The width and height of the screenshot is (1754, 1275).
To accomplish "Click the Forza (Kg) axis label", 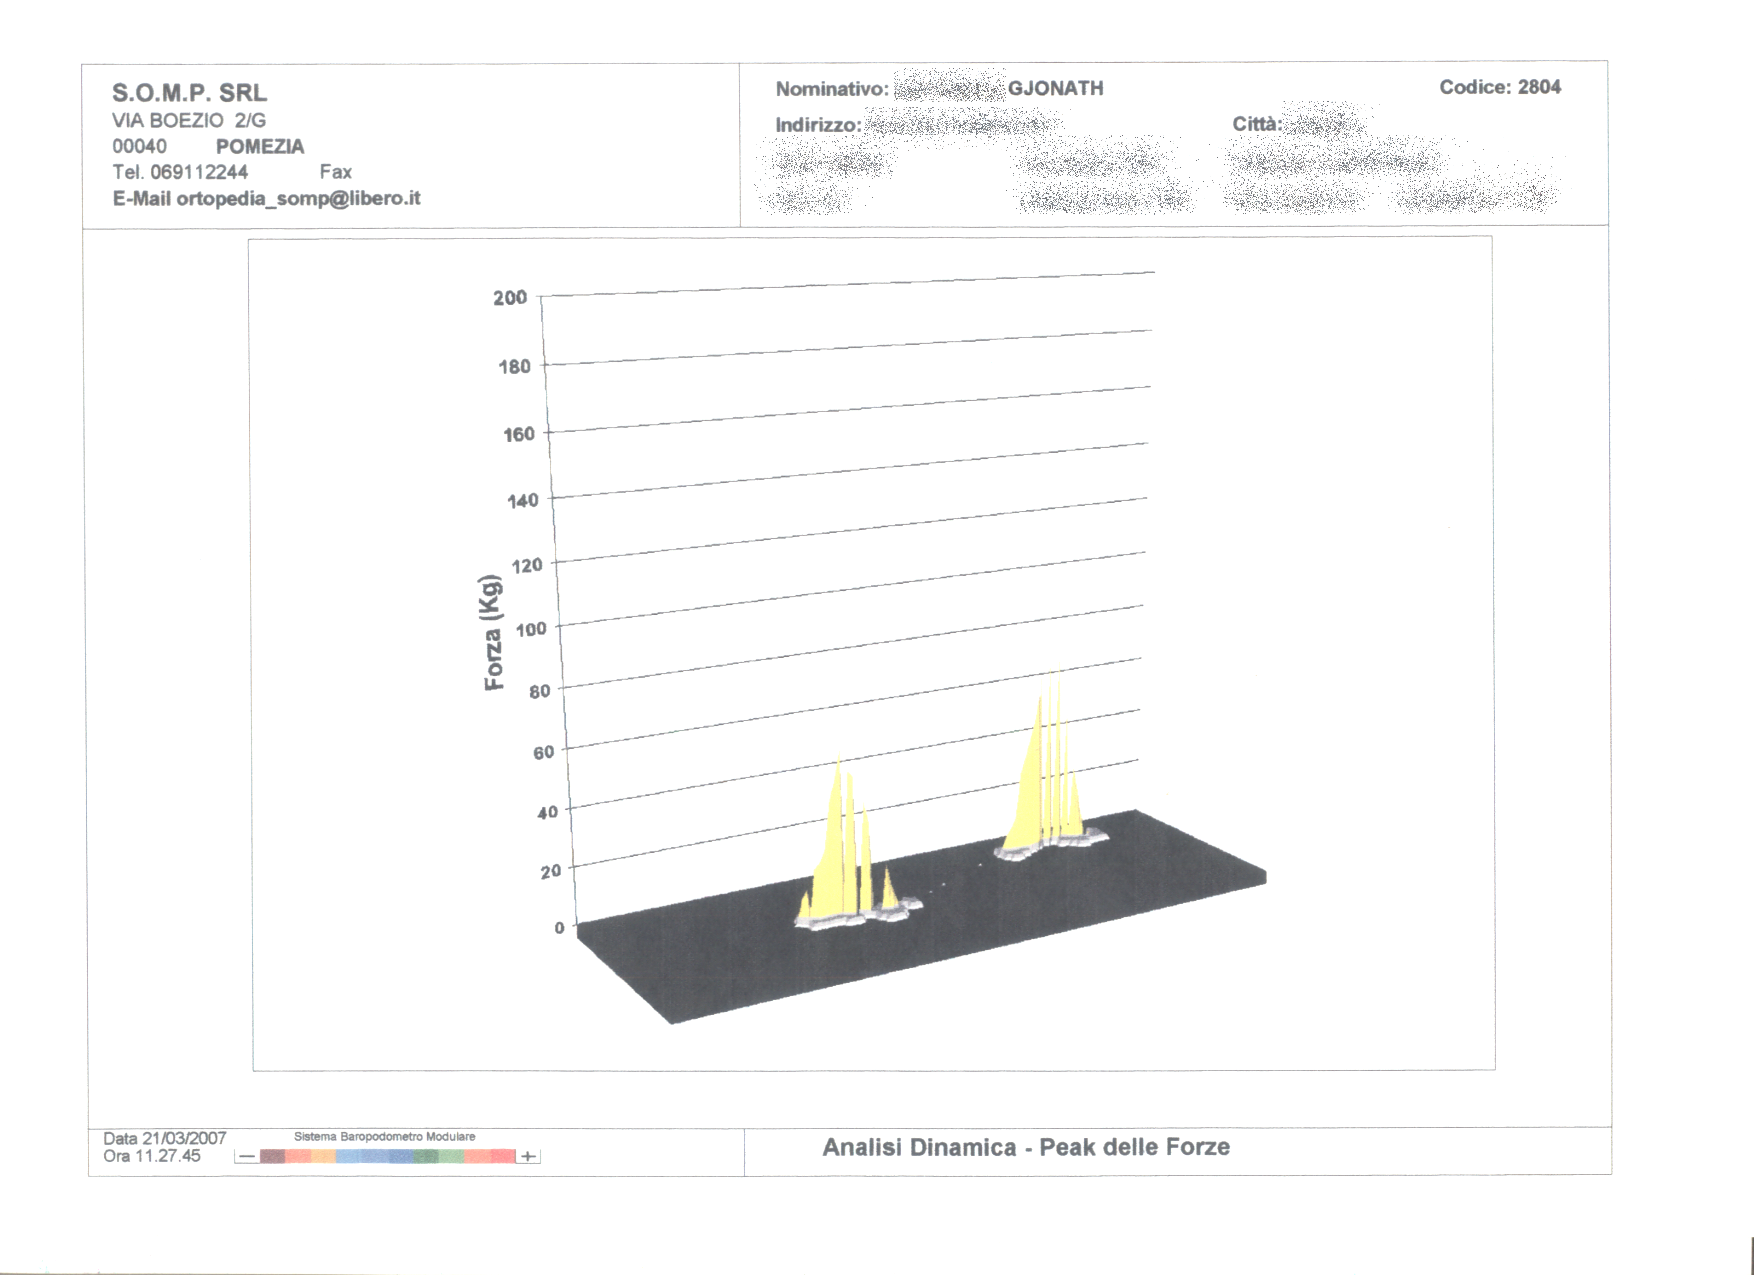I will (492, 633).
